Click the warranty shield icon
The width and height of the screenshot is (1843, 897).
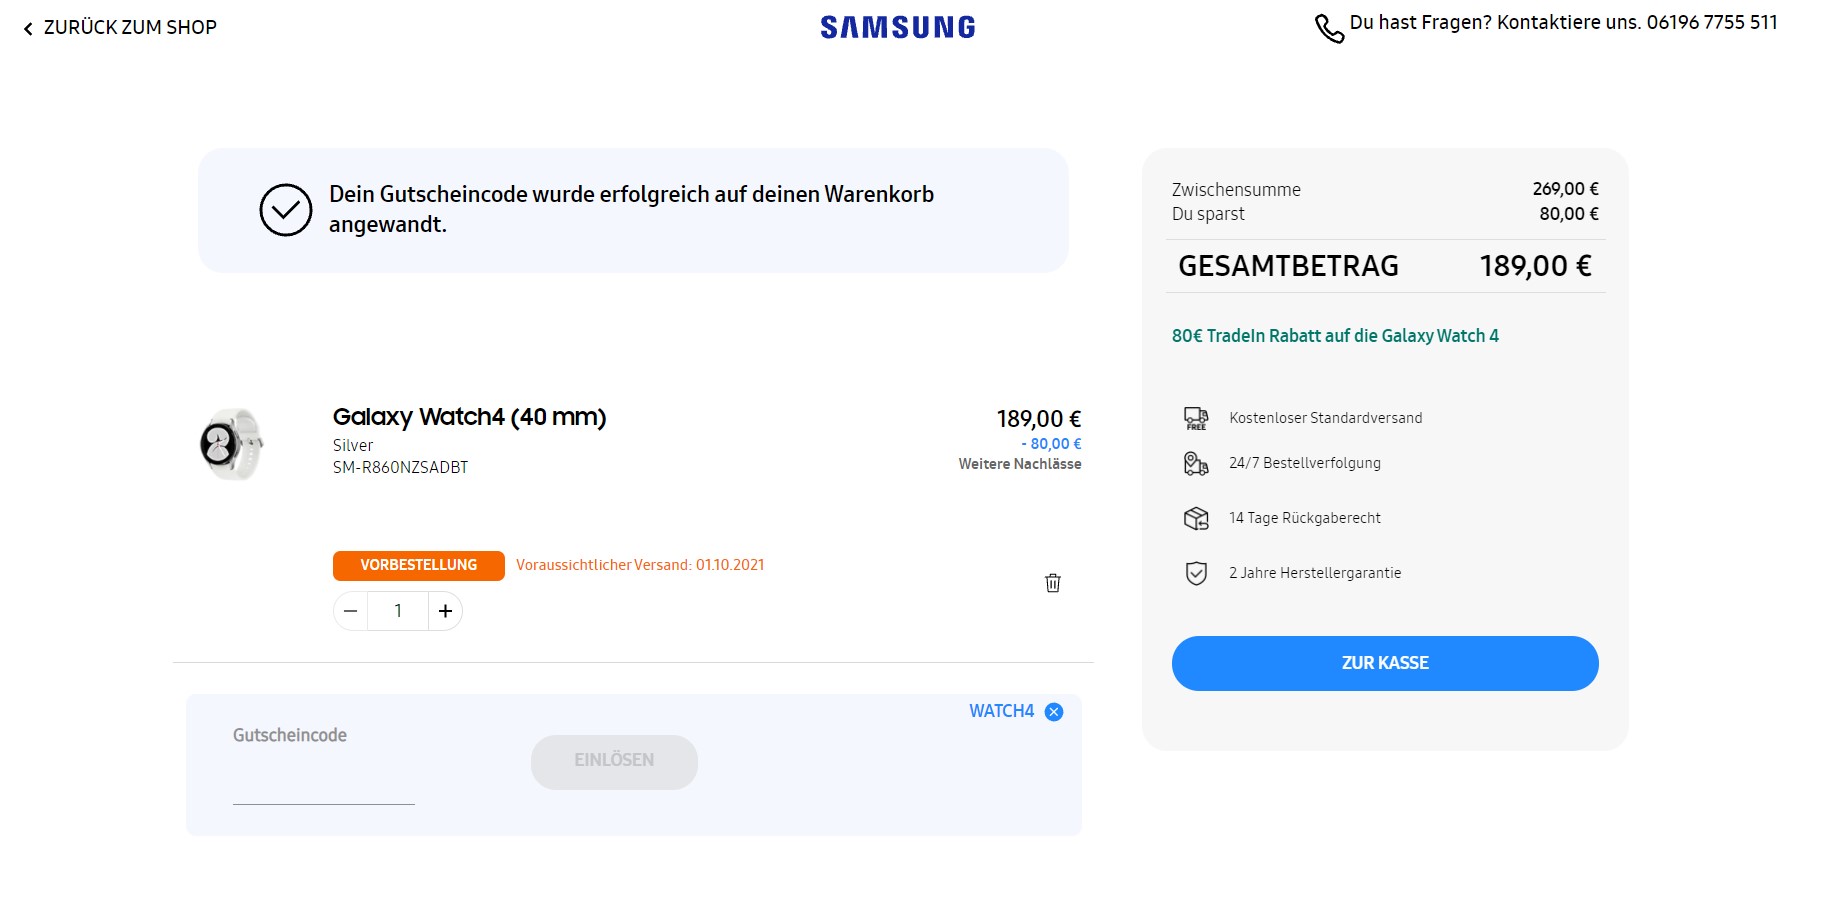coord(1196,573)
